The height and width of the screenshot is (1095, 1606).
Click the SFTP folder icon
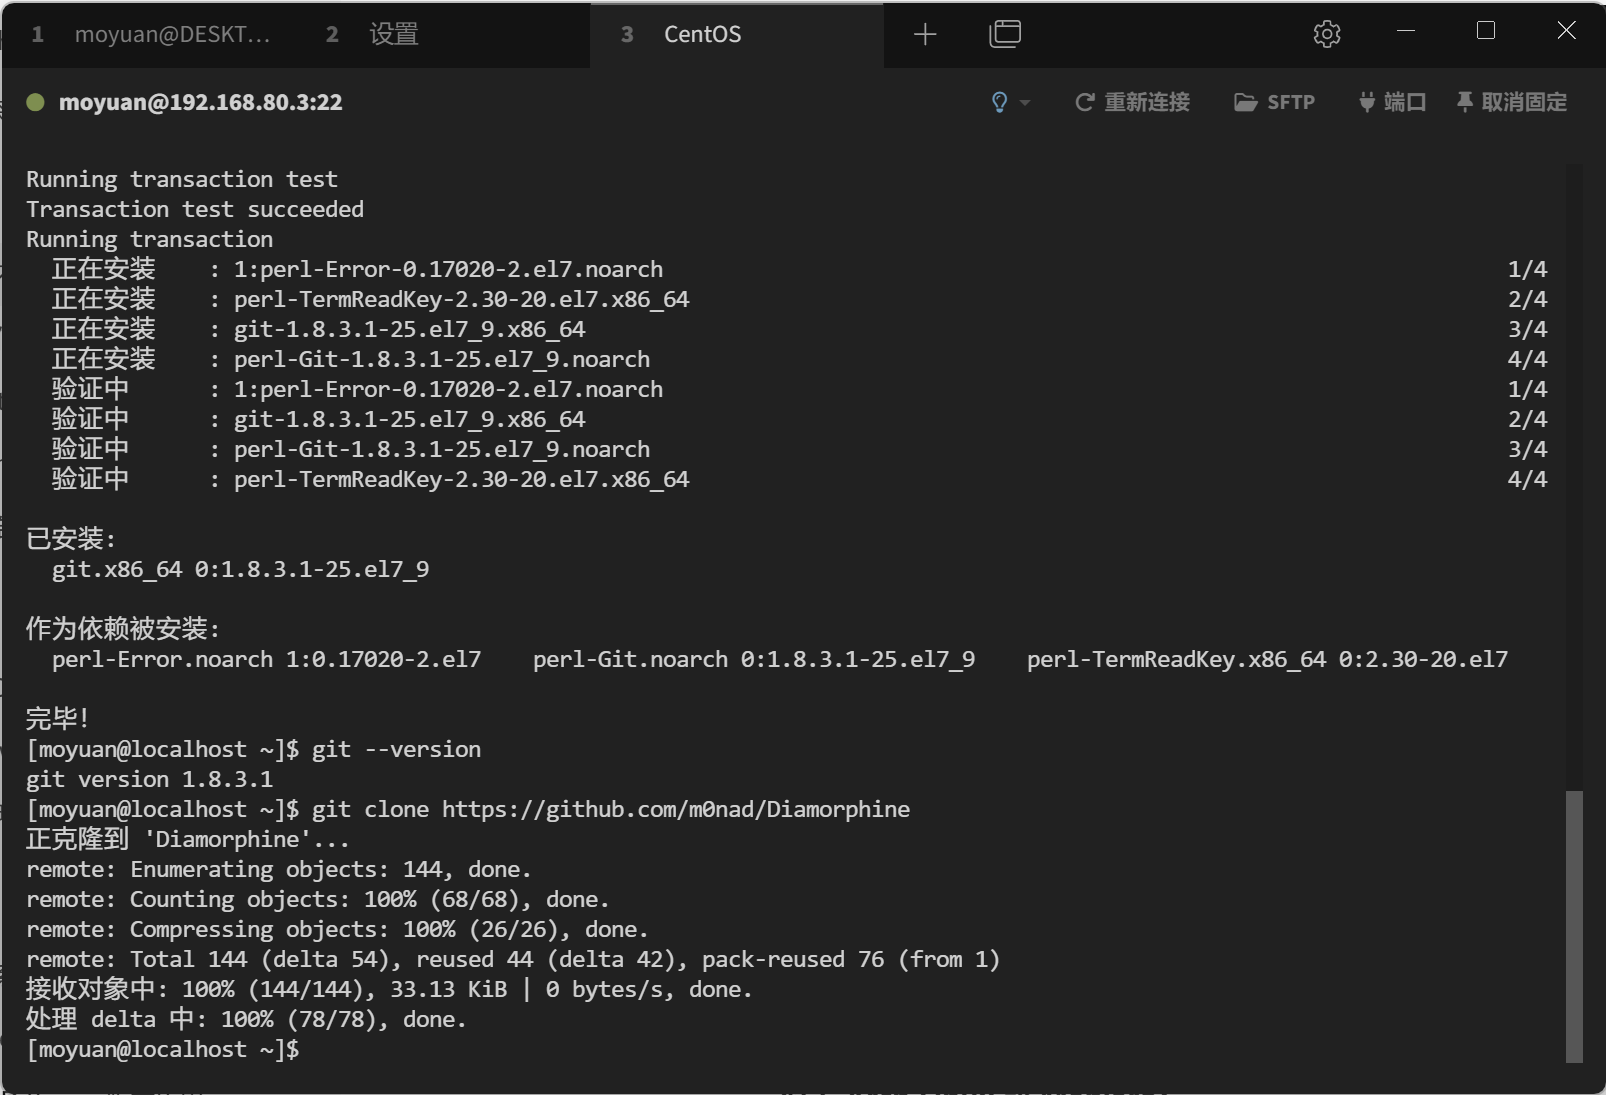click(x=1245, y=102)
